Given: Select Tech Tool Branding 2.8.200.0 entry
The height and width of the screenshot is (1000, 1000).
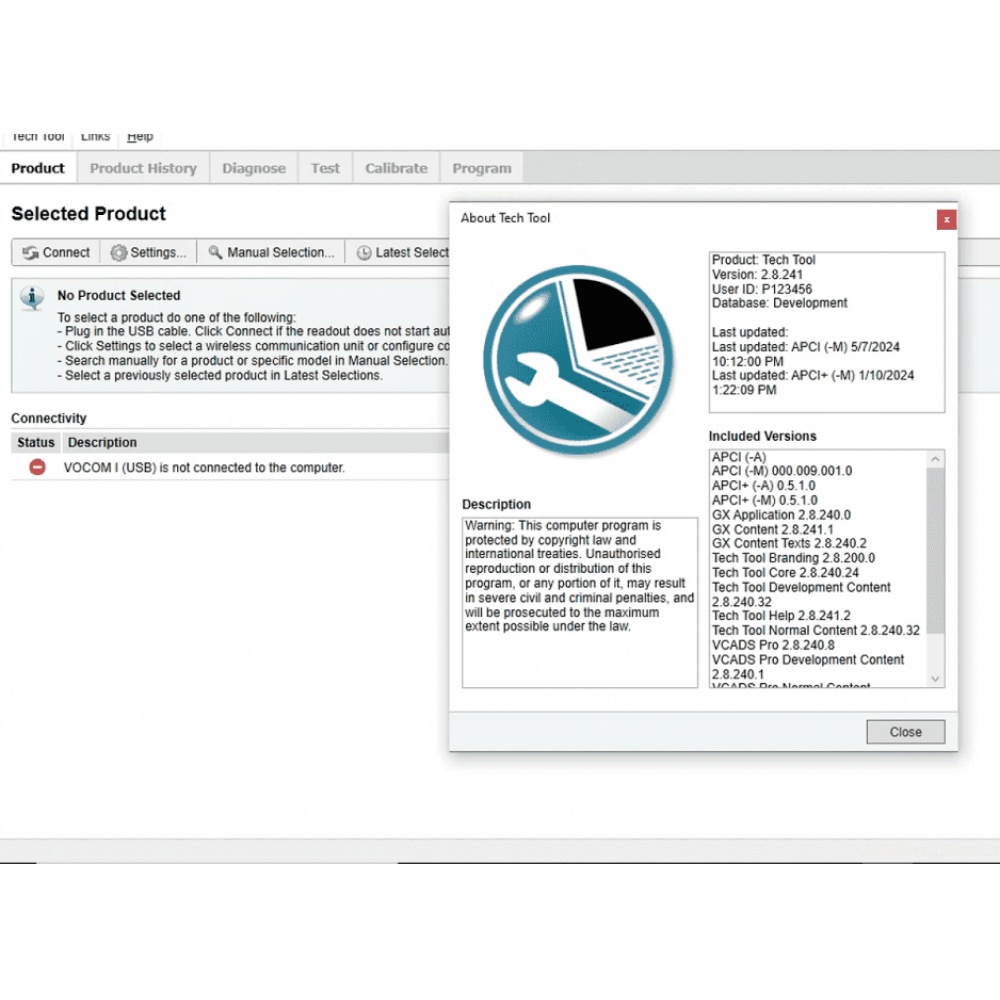Looking at the screenshot, I should [x=793, y=559].
